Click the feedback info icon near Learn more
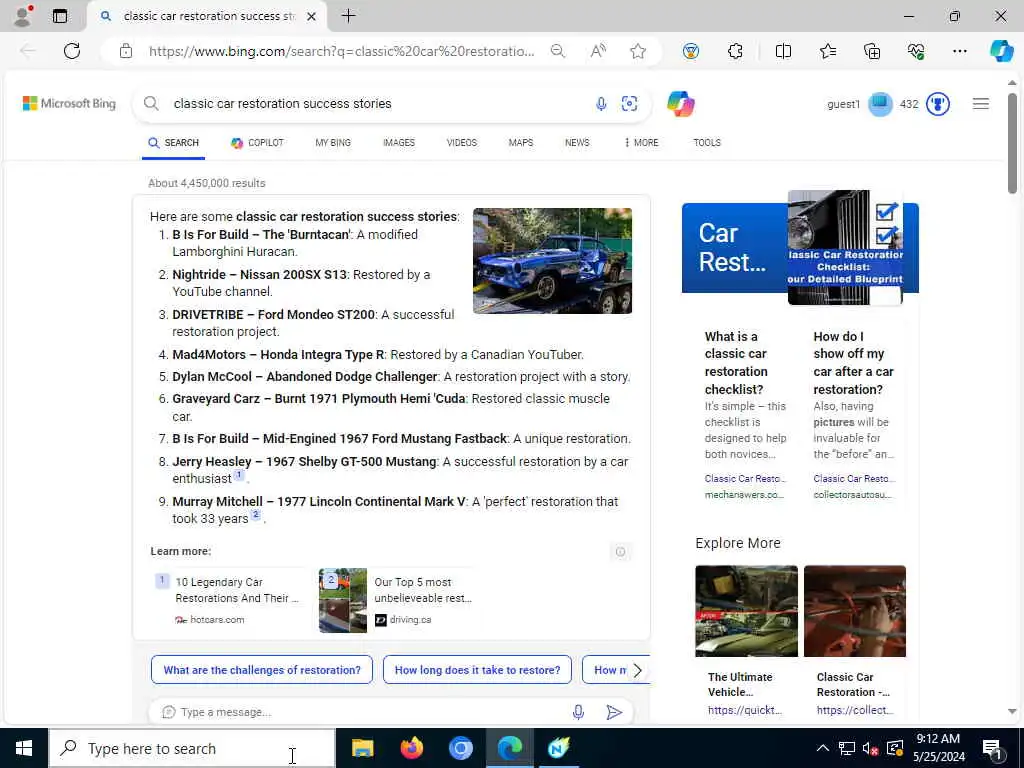 click(620, 552)
